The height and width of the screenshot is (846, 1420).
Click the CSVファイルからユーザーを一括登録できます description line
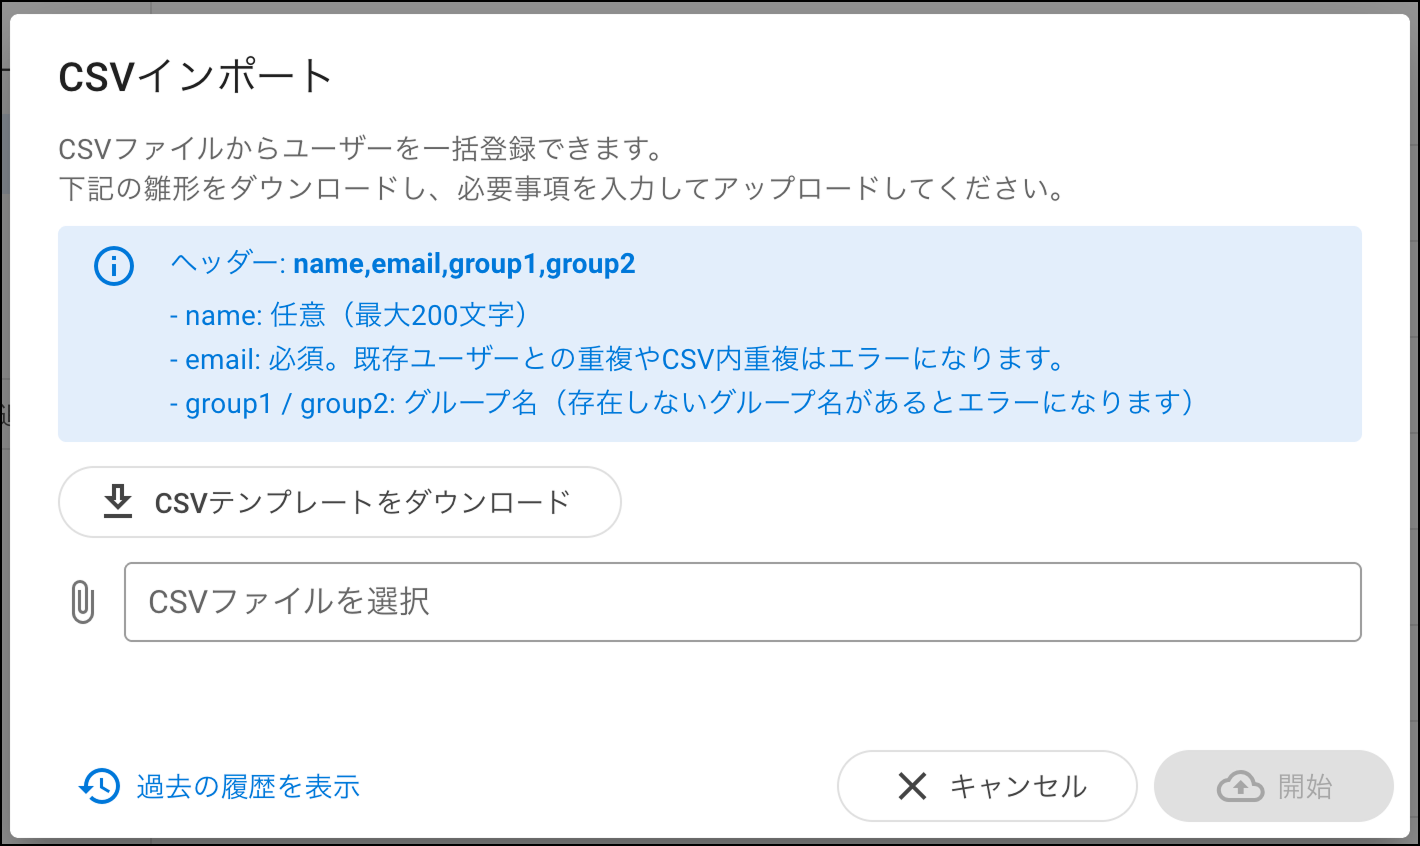(x=362, y=150)
